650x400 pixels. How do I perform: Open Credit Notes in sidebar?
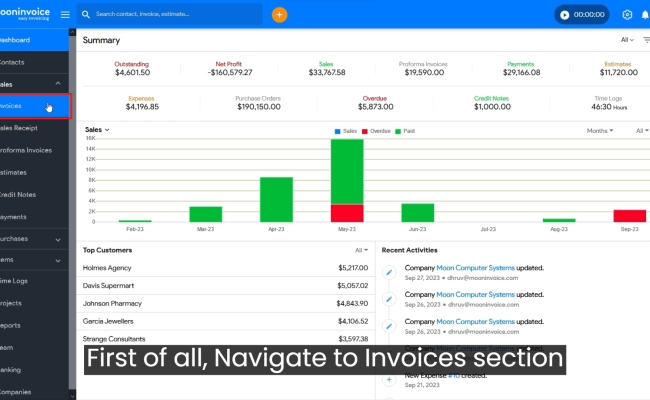click(x=34, y=194)
